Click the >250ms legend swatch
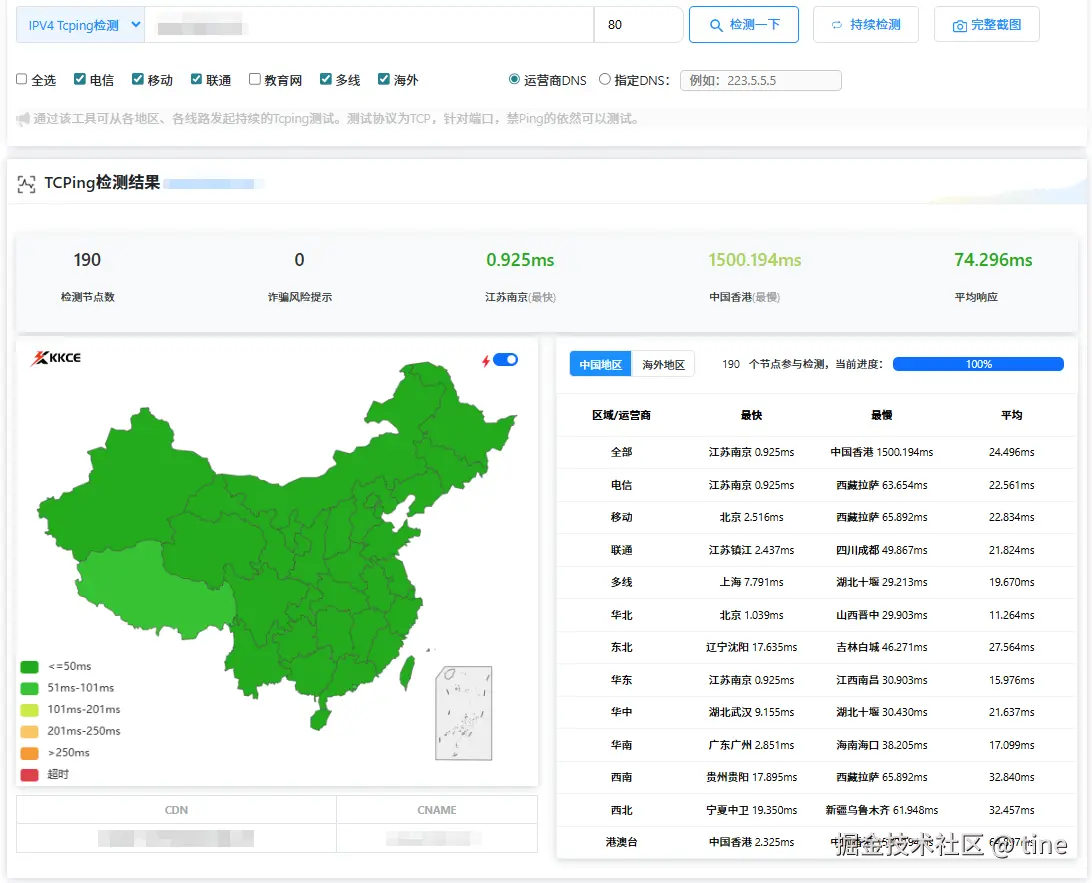1092x883 pixels. (x=29, y=753)
